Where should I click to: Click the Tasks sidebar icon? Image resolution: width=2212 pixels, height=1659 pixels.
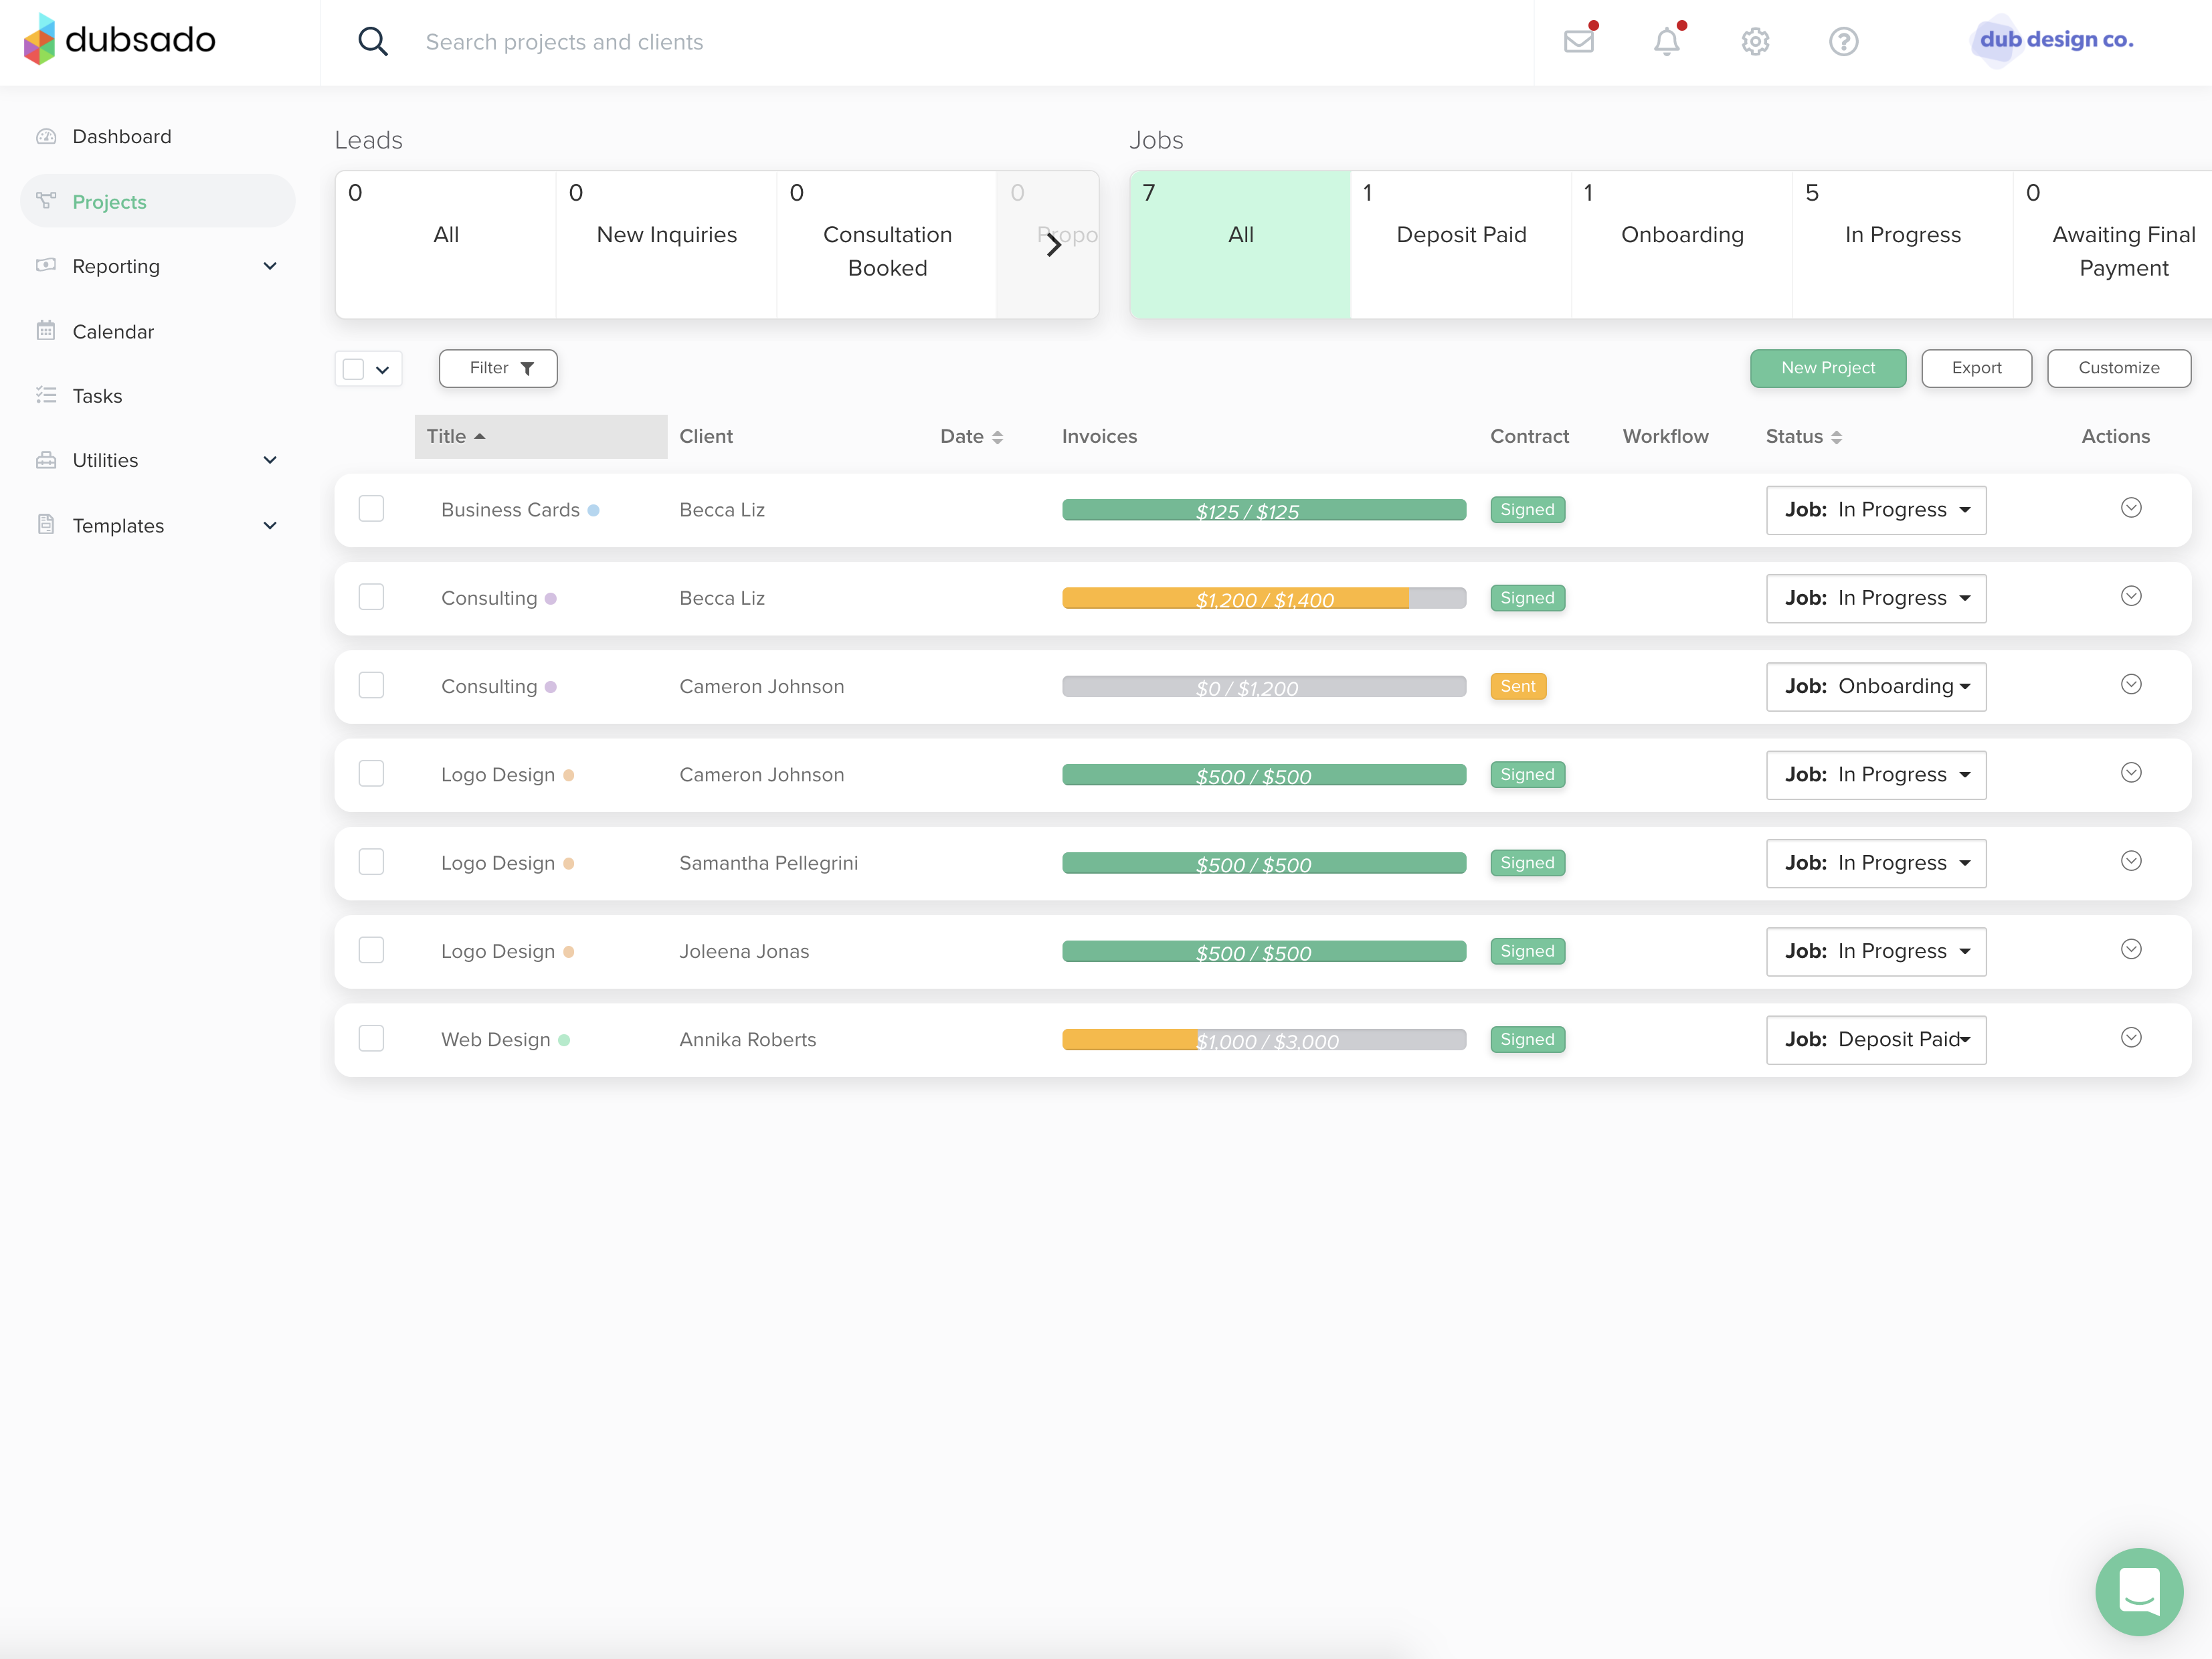click(47, 395)
